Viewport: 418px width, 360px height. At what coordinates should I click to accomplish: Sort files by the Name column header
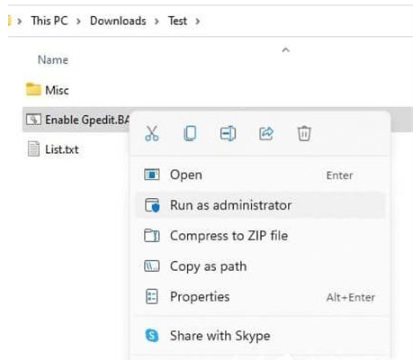(x=53, y=60)
